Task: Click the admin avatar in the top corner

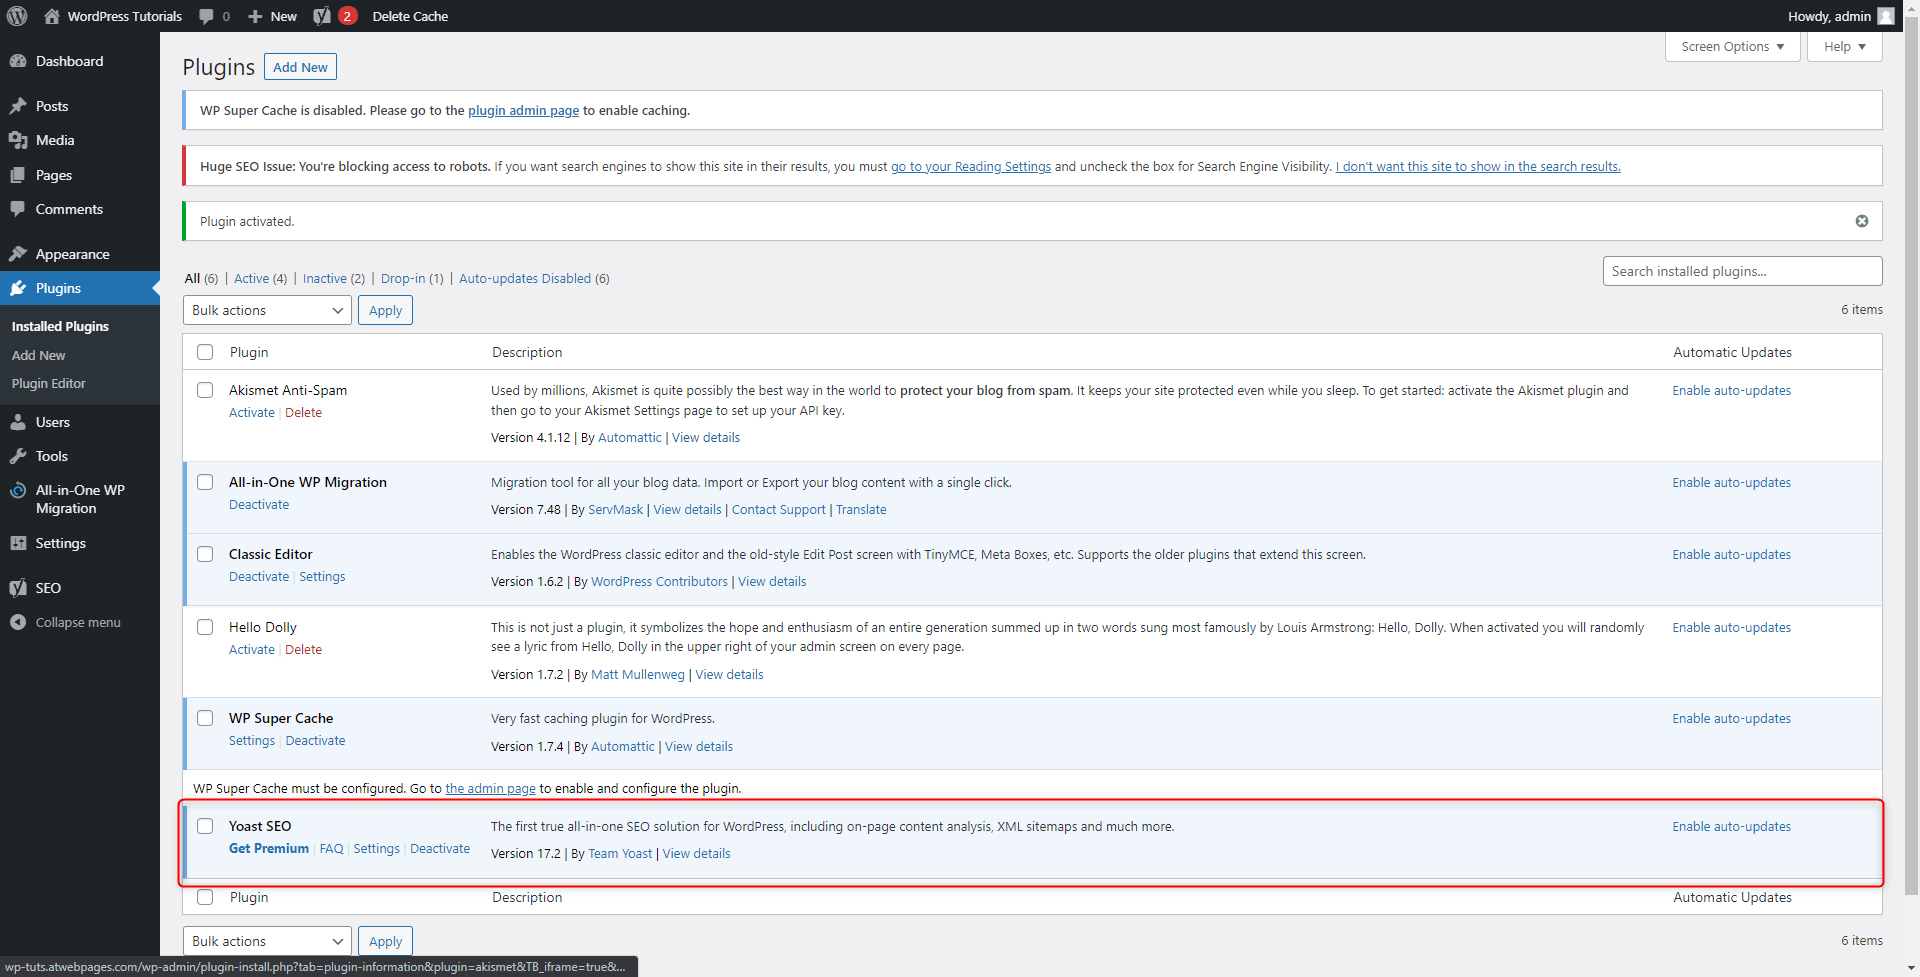Action: [x=1886, y=16]
